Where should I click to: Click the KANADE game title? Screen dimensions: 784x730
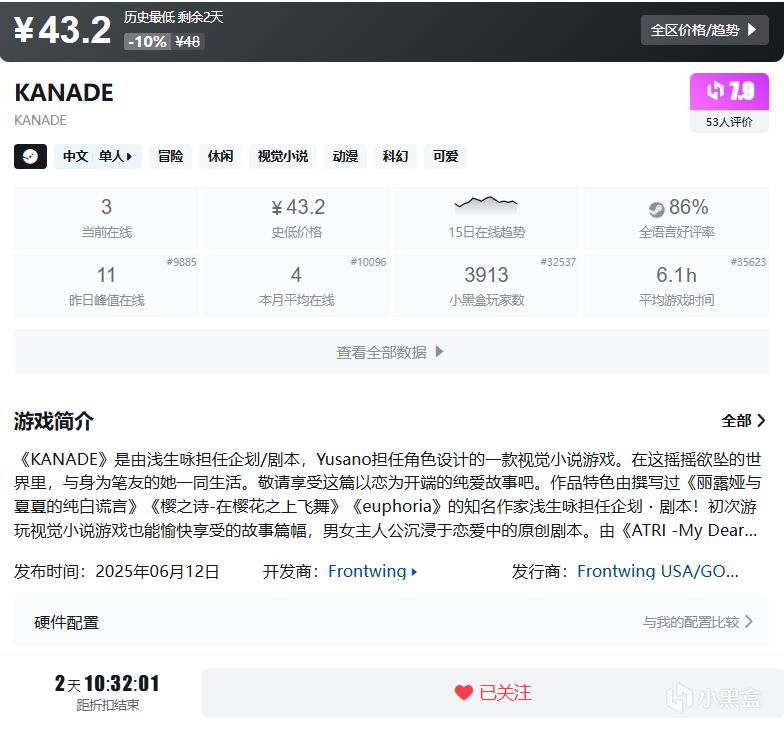[64, 92]
